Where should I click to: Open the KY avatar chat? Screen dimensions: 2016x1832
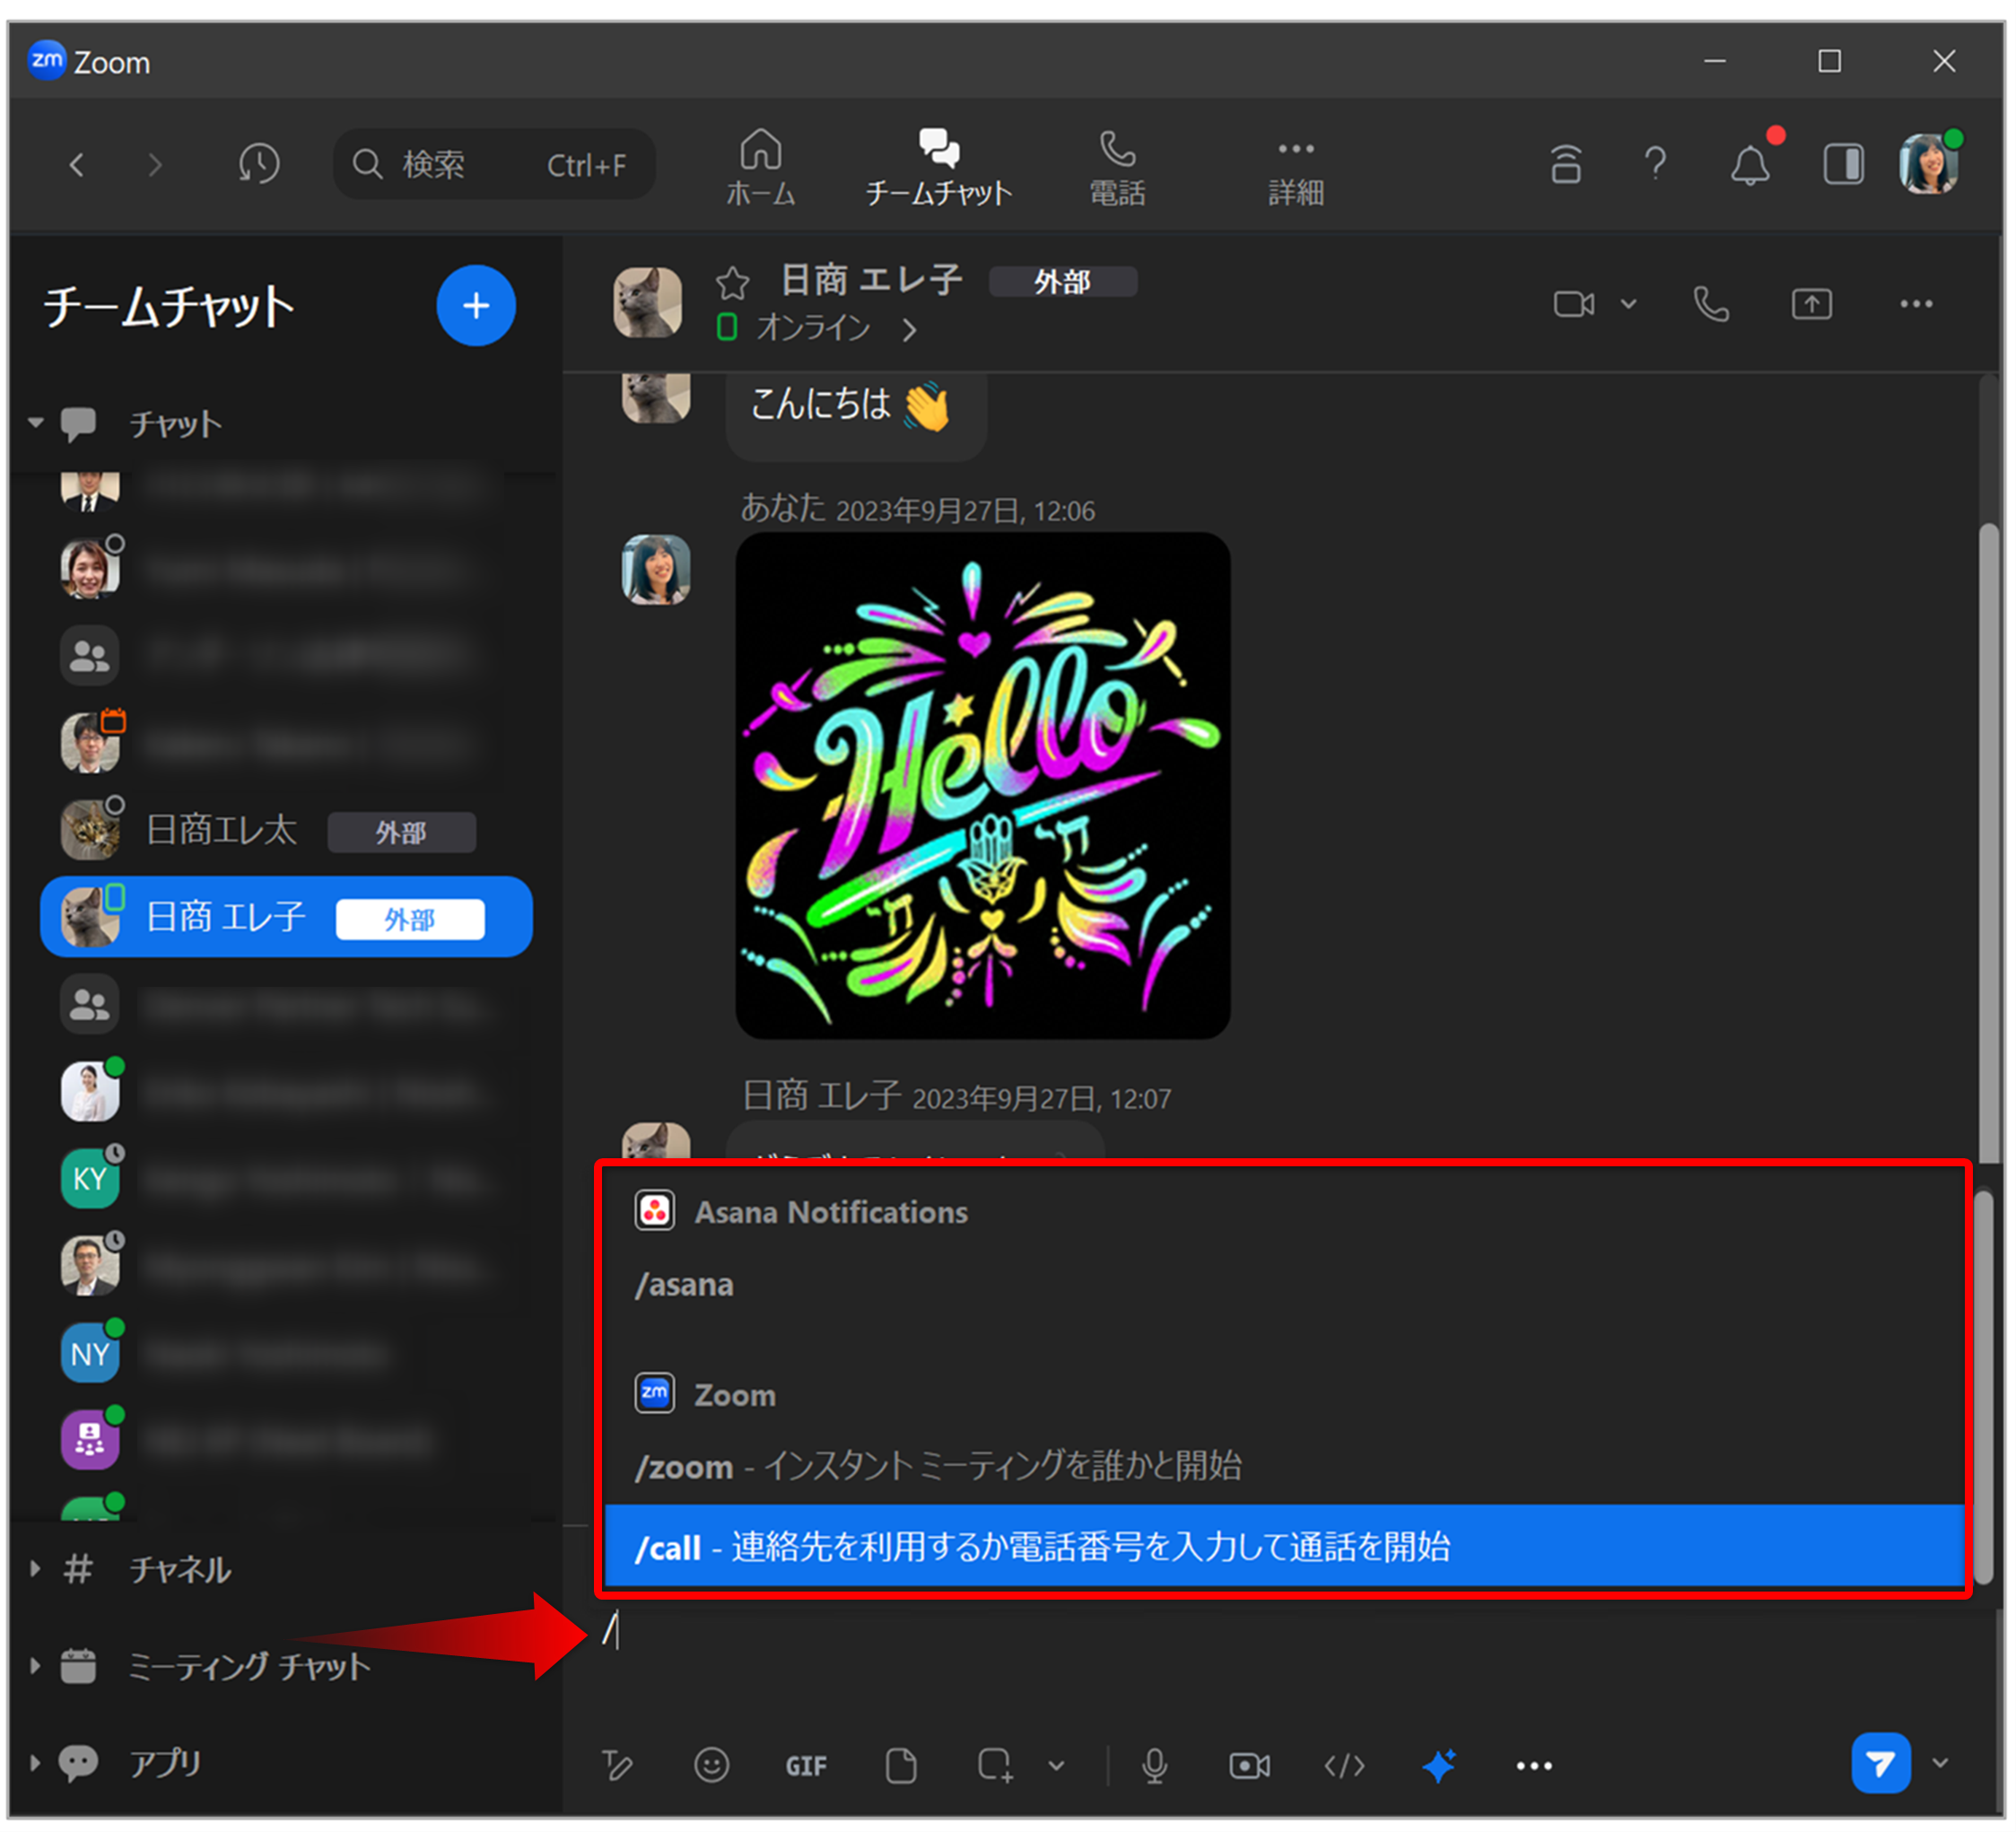[x=90, y=1178]
